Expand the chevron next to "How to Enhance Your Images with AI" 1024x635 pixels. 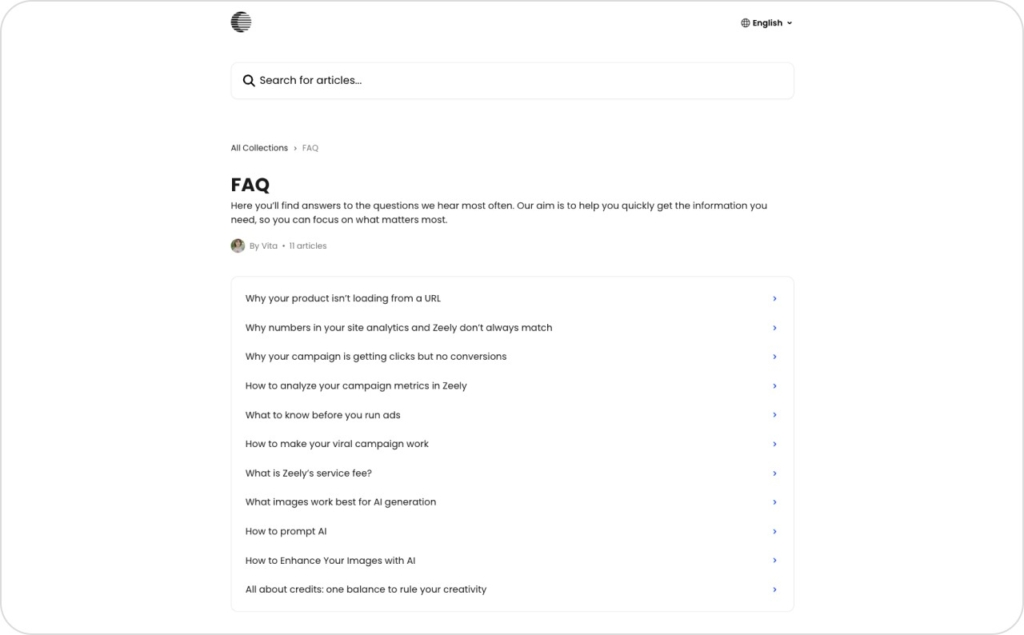pos(774,560)
